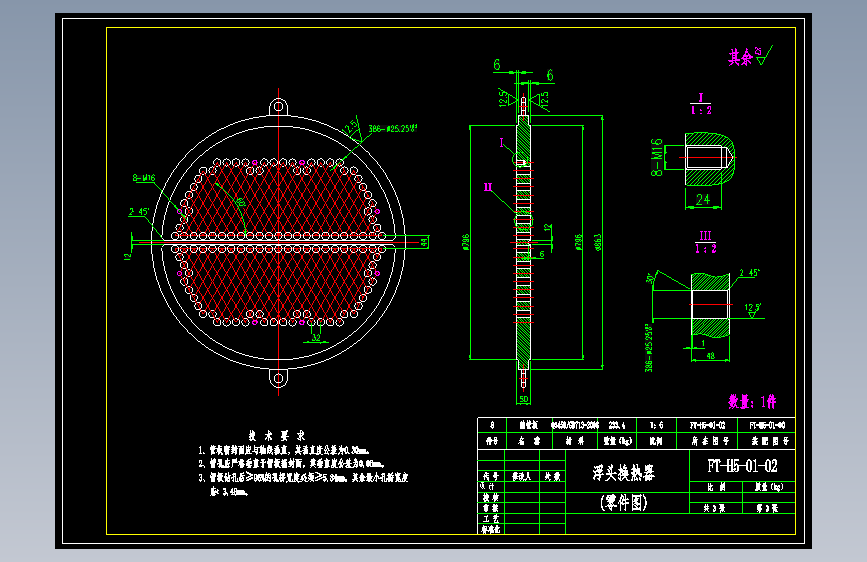Select the '数量: 1件' quantity note
The height and width of the screenshot is (562, 867).
[x=752, y=401]
